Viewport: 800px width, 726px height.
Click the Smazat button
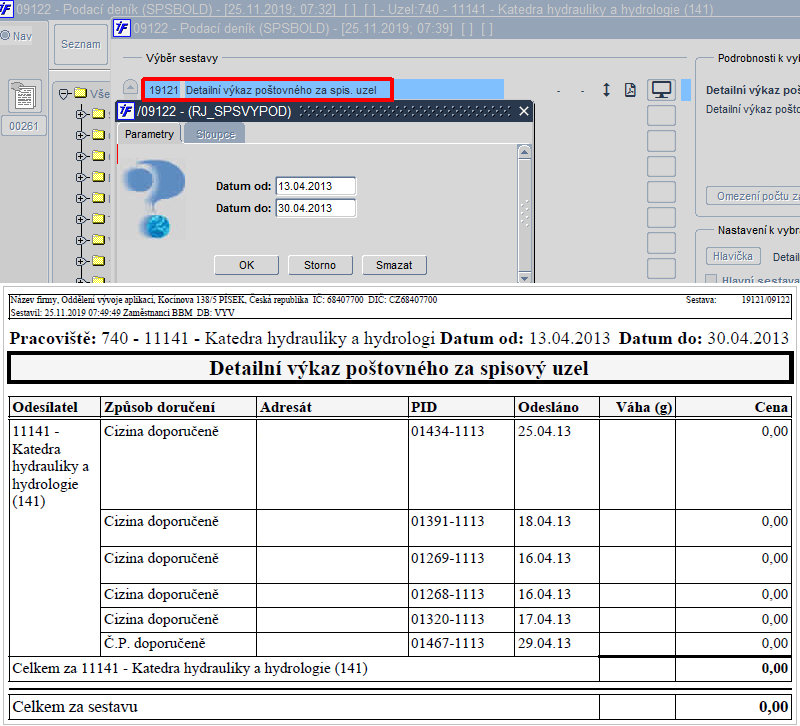[x=394, y=265]
